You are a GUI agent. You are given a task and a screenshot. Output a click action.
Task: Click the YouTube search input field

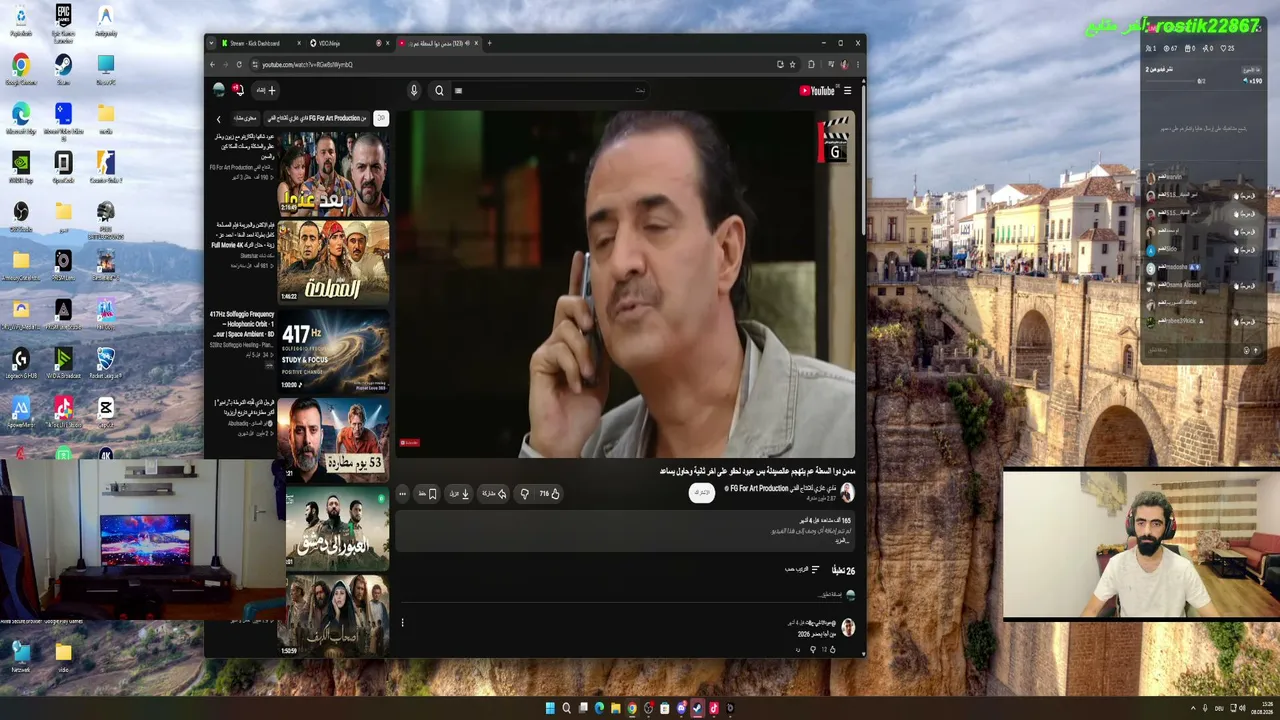pos(550,91)
